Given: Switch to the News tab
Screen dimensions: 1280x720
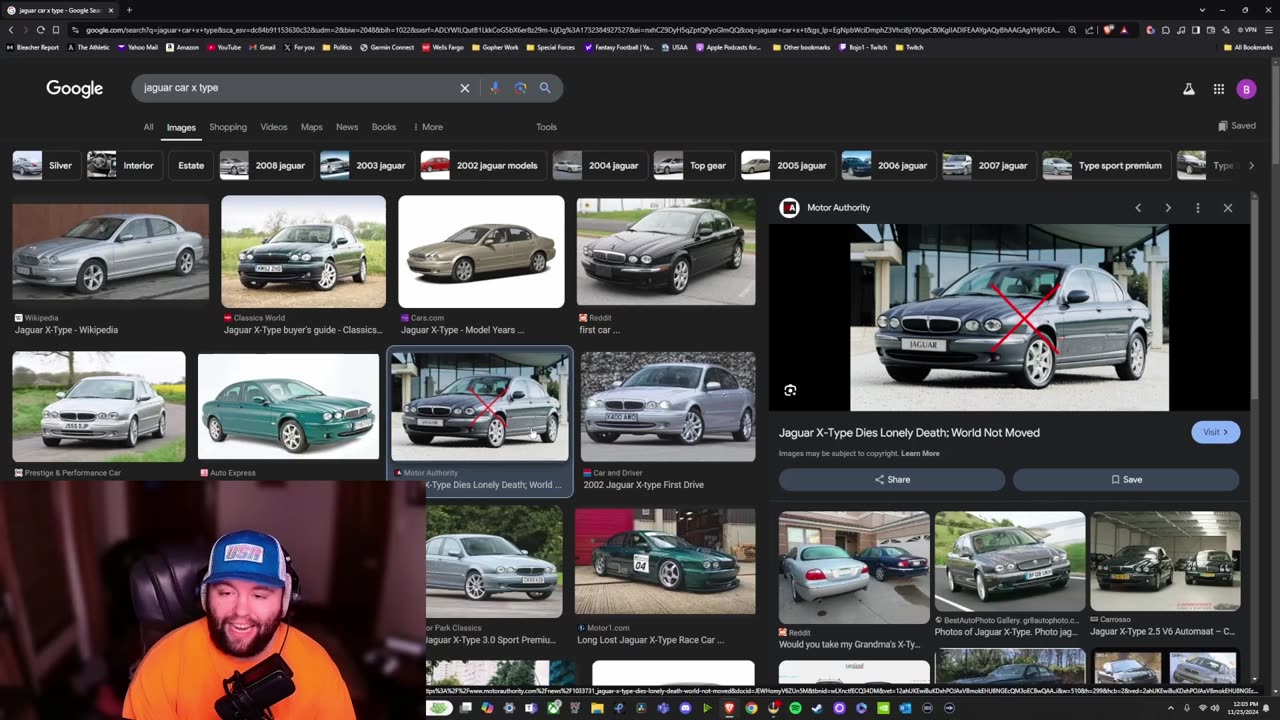Looking at the screenshot, I should pyautogui.click(x=347, y=127).
